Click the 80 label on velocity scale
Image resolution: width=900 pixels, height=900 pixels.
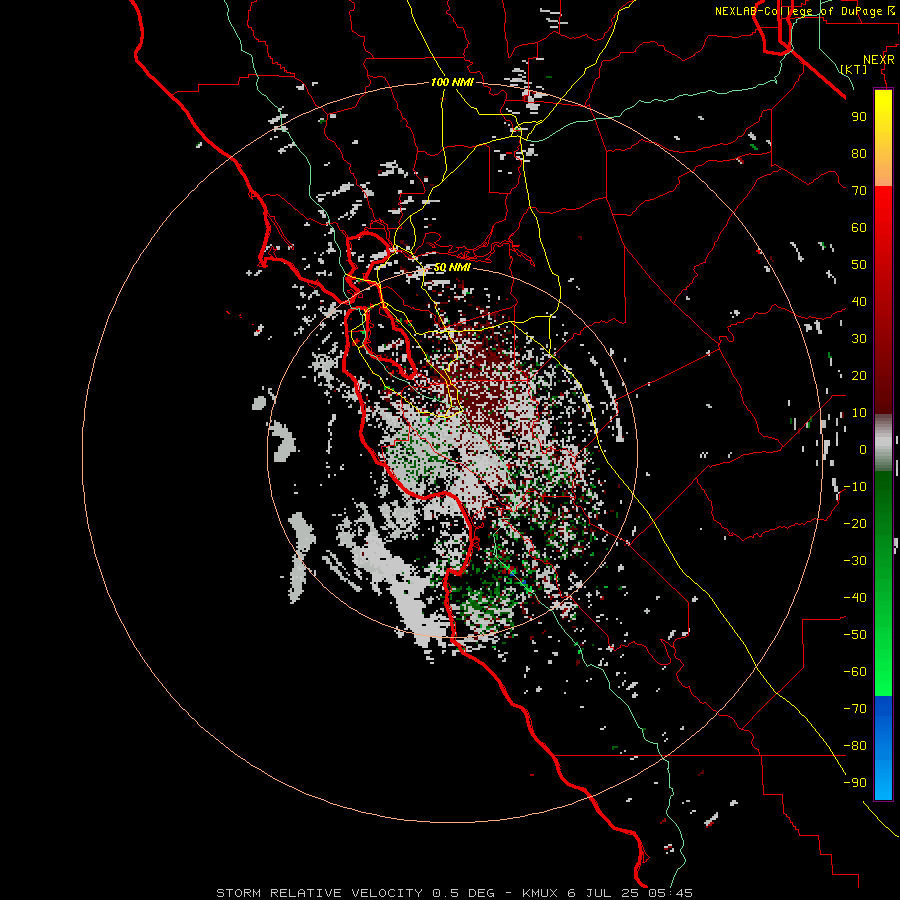[859, 154]
